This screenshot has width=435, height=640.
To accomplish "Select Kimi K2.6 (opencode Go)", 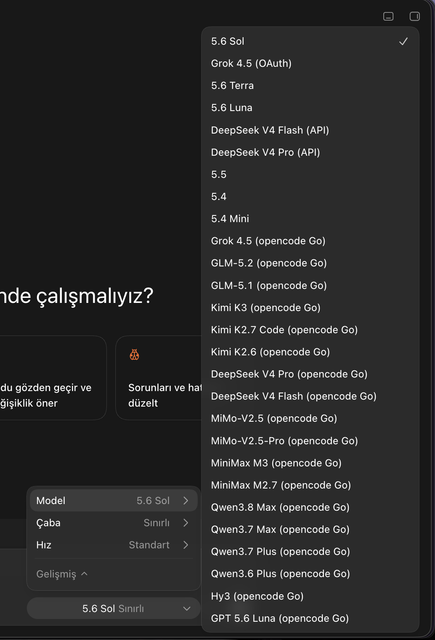I will click(310, 352).
